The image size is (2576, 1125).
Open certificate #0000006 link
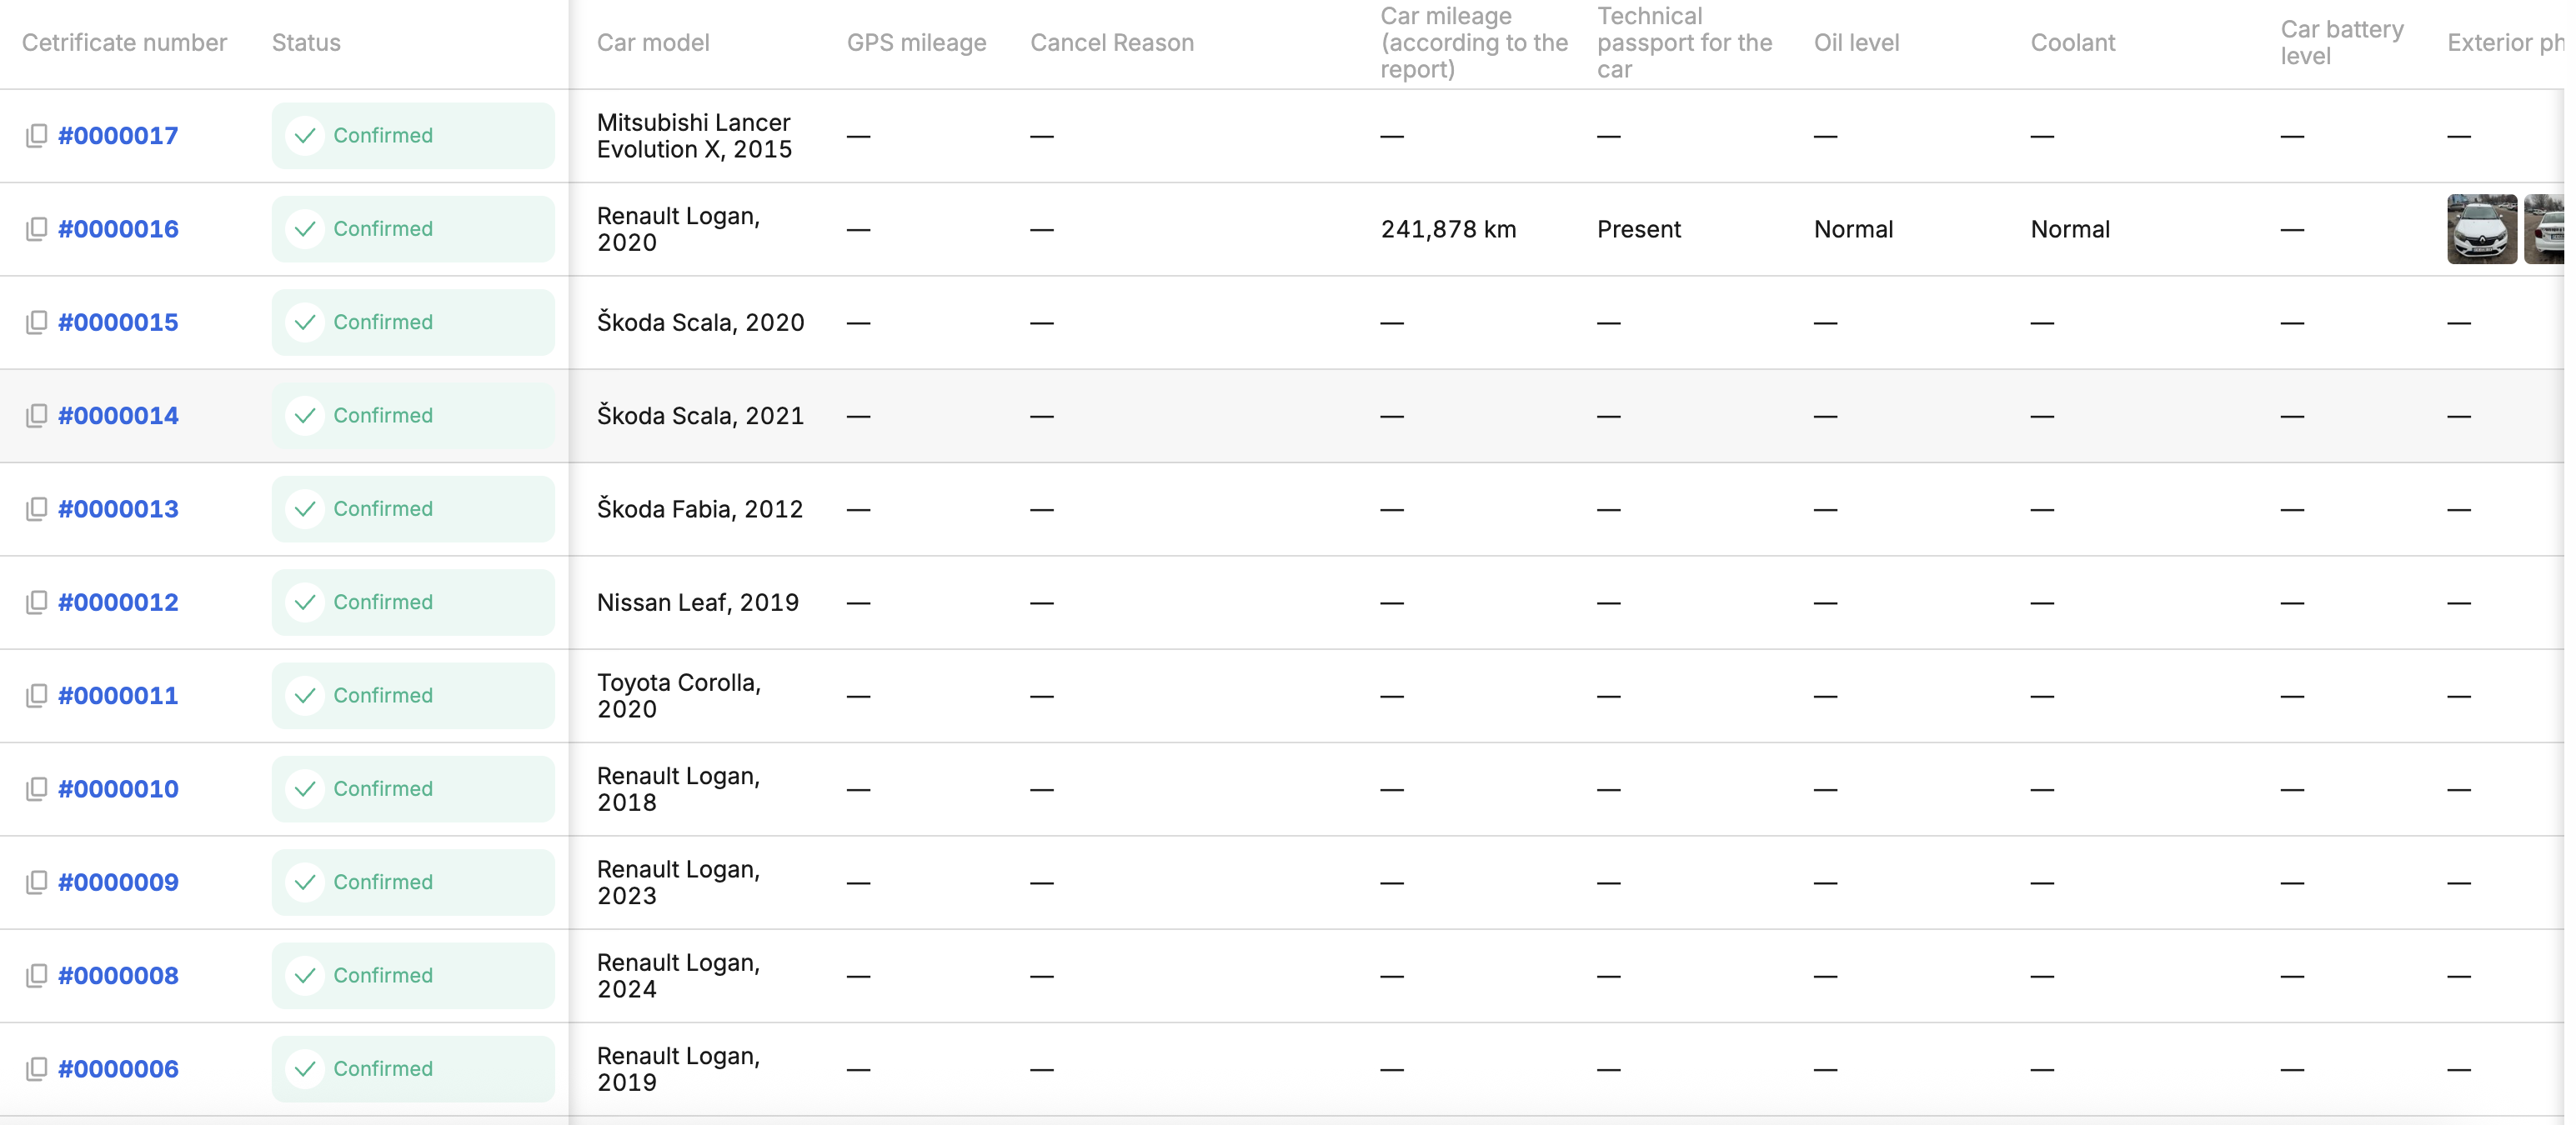(x=118, y=1069)
